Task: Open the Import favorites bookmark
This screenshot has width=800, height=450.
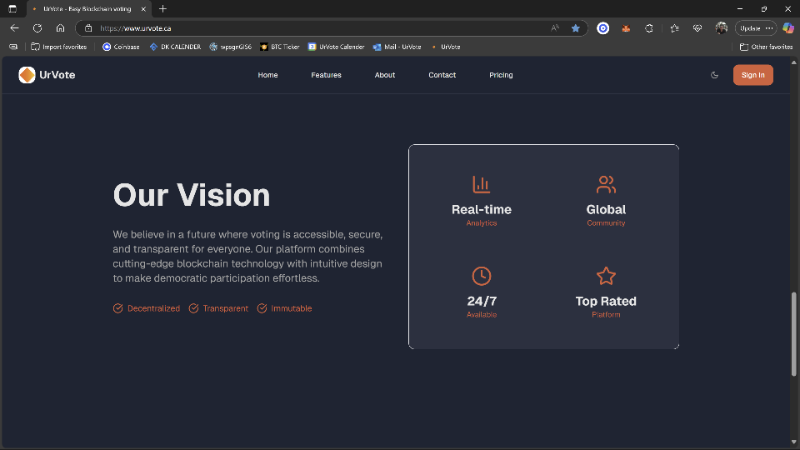Action: click(x=58, y=46)
